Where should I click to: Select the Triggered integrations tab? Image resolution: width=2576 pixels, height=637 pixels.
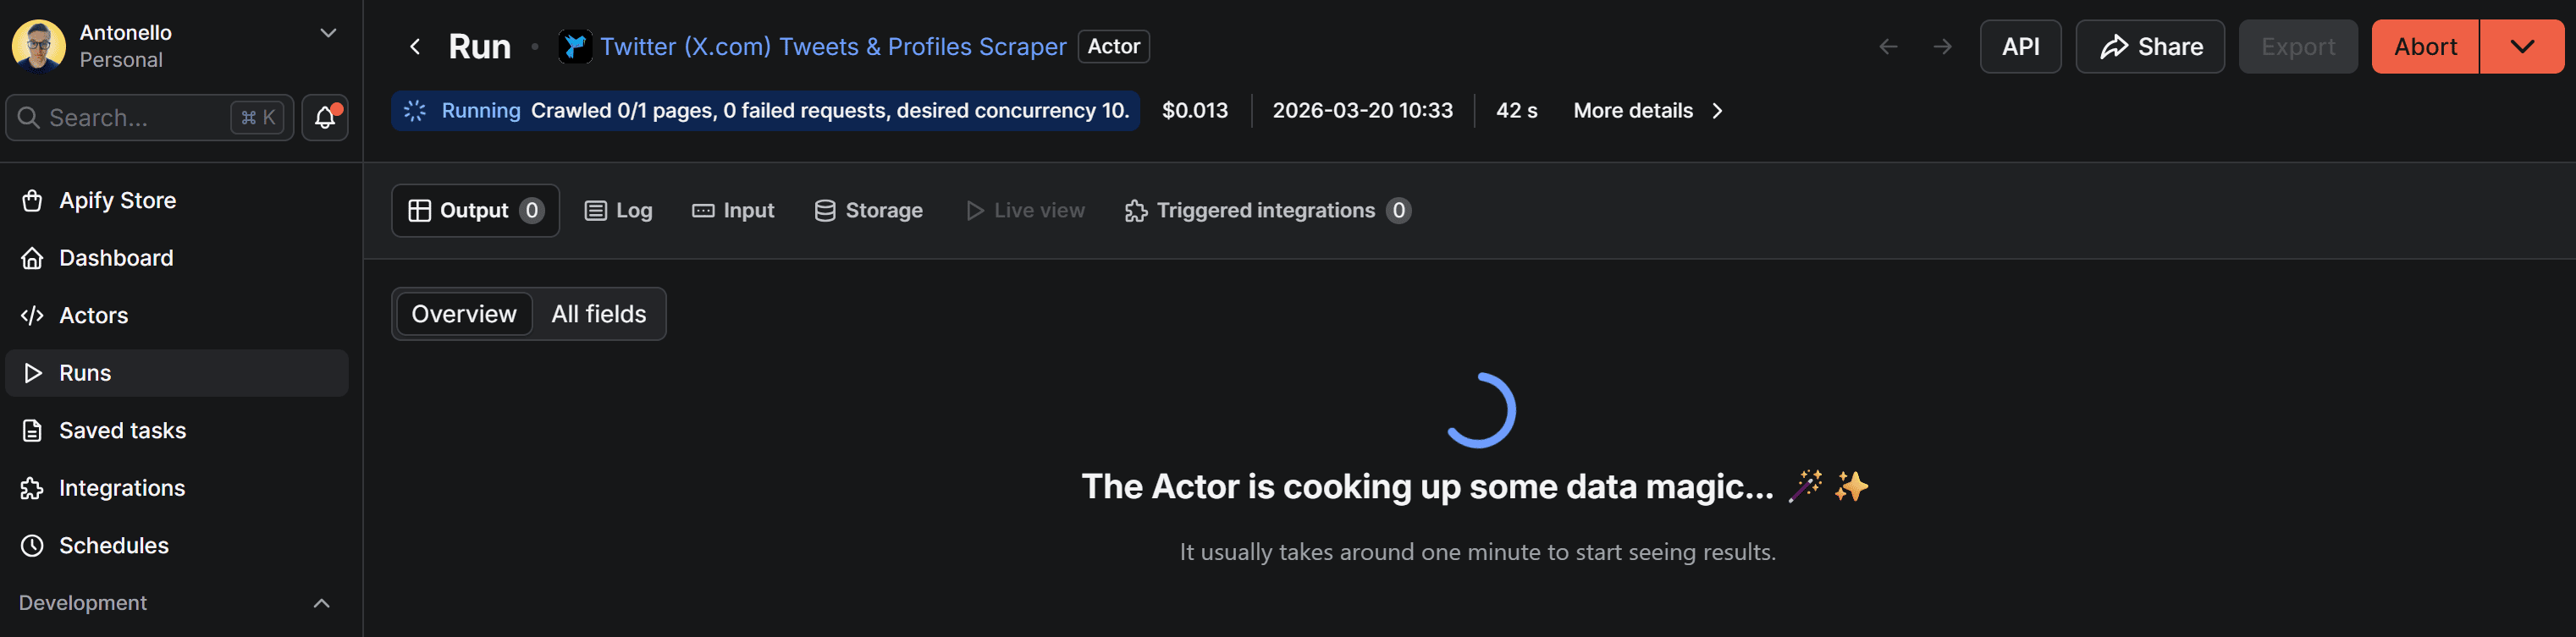coord(1266,210)
